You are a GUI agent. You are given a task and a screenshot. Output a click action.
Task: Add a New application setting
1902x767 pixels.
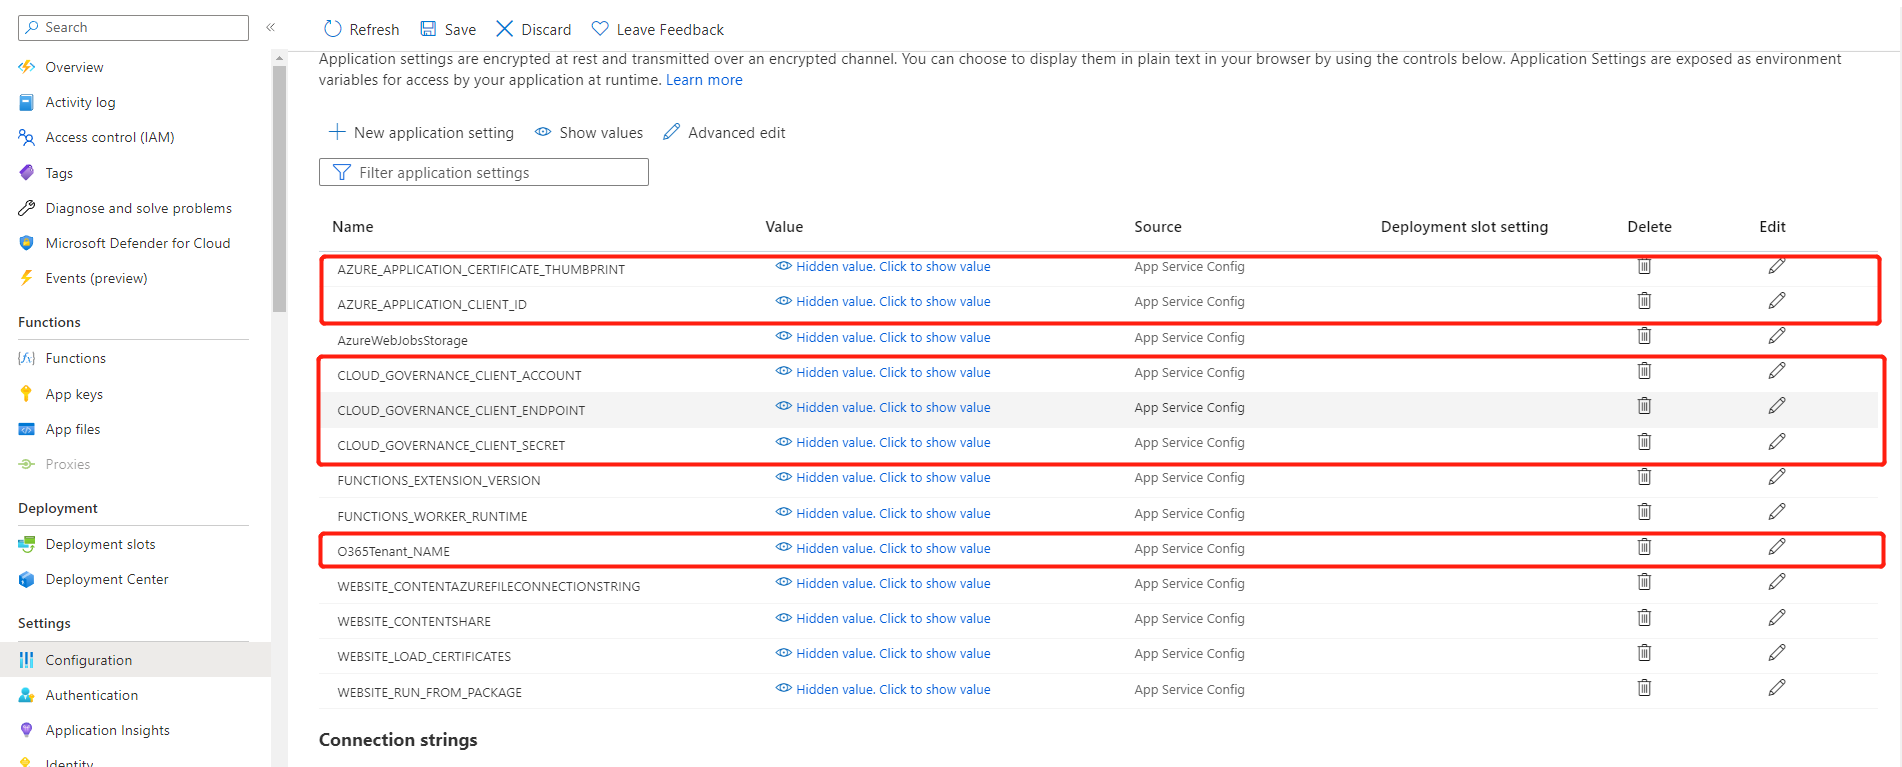[421, 133]
